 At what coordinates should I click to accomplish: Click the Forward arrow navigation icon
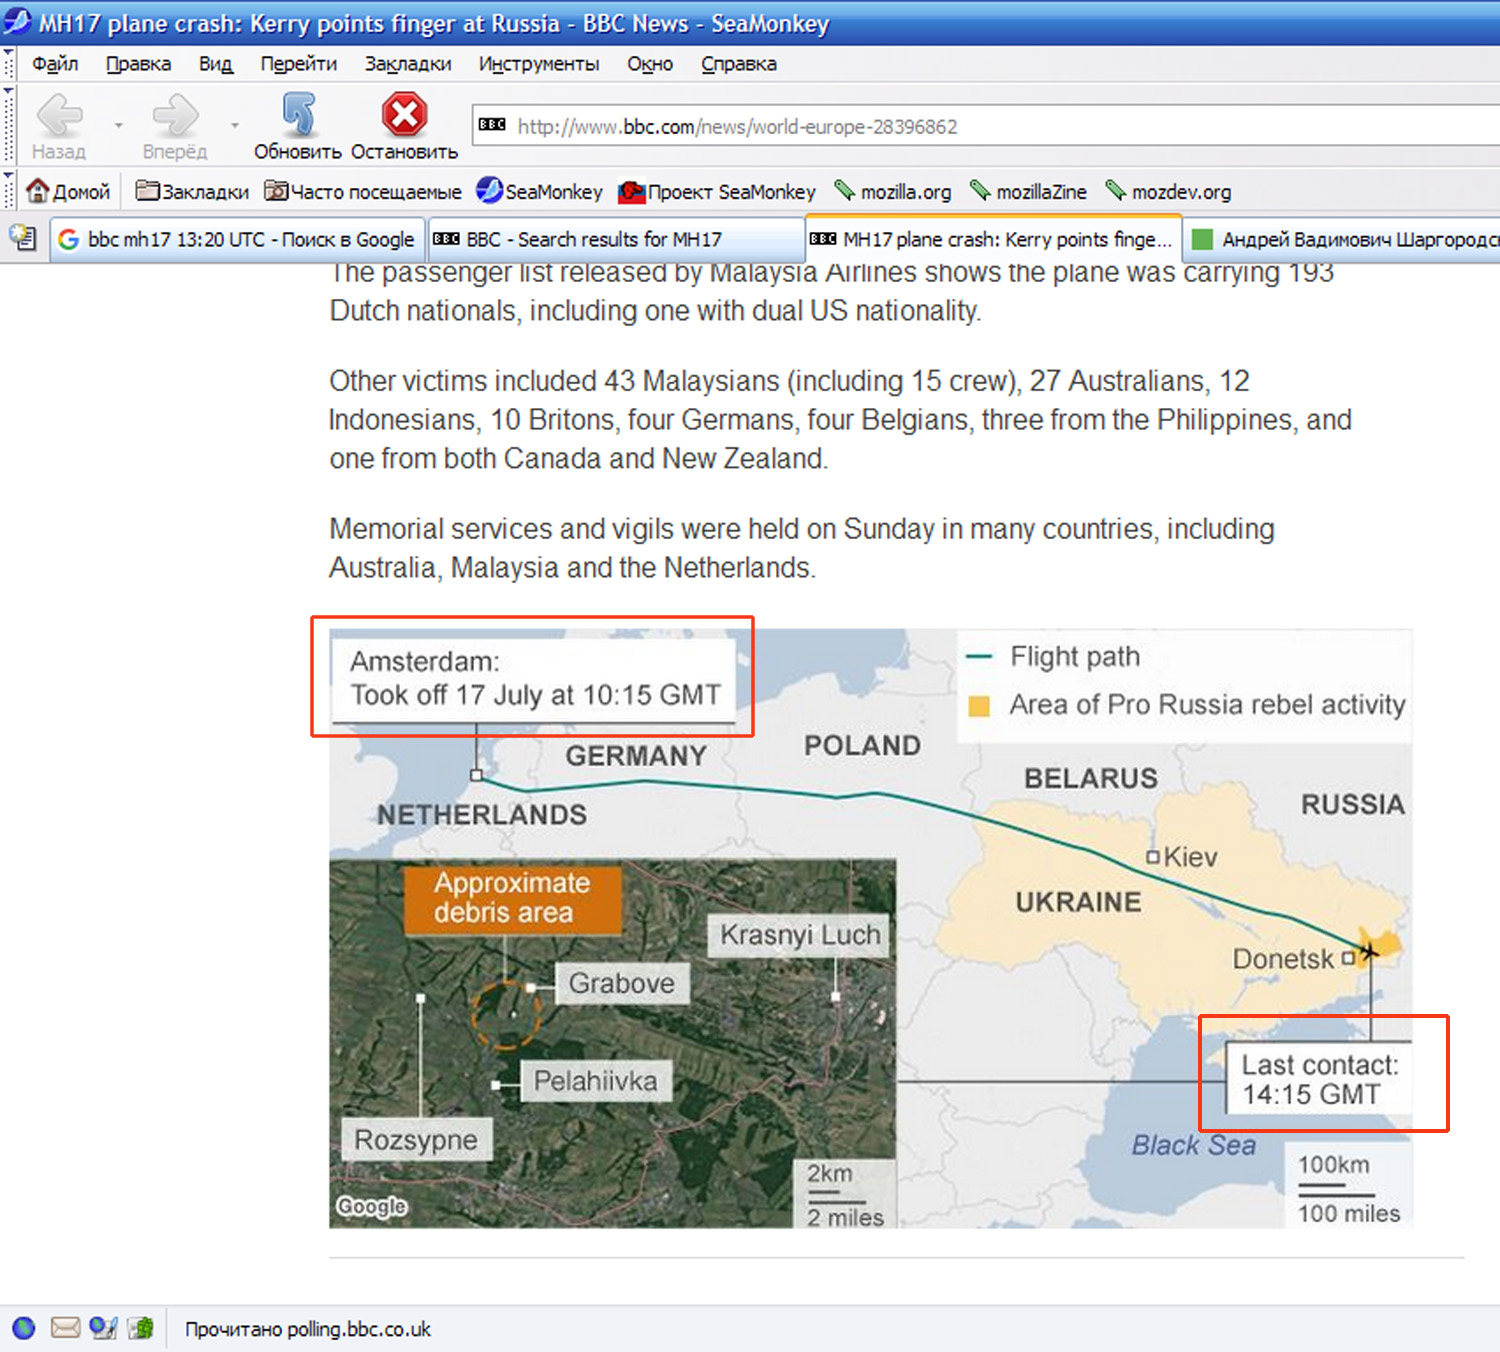(x=175, y=115)
